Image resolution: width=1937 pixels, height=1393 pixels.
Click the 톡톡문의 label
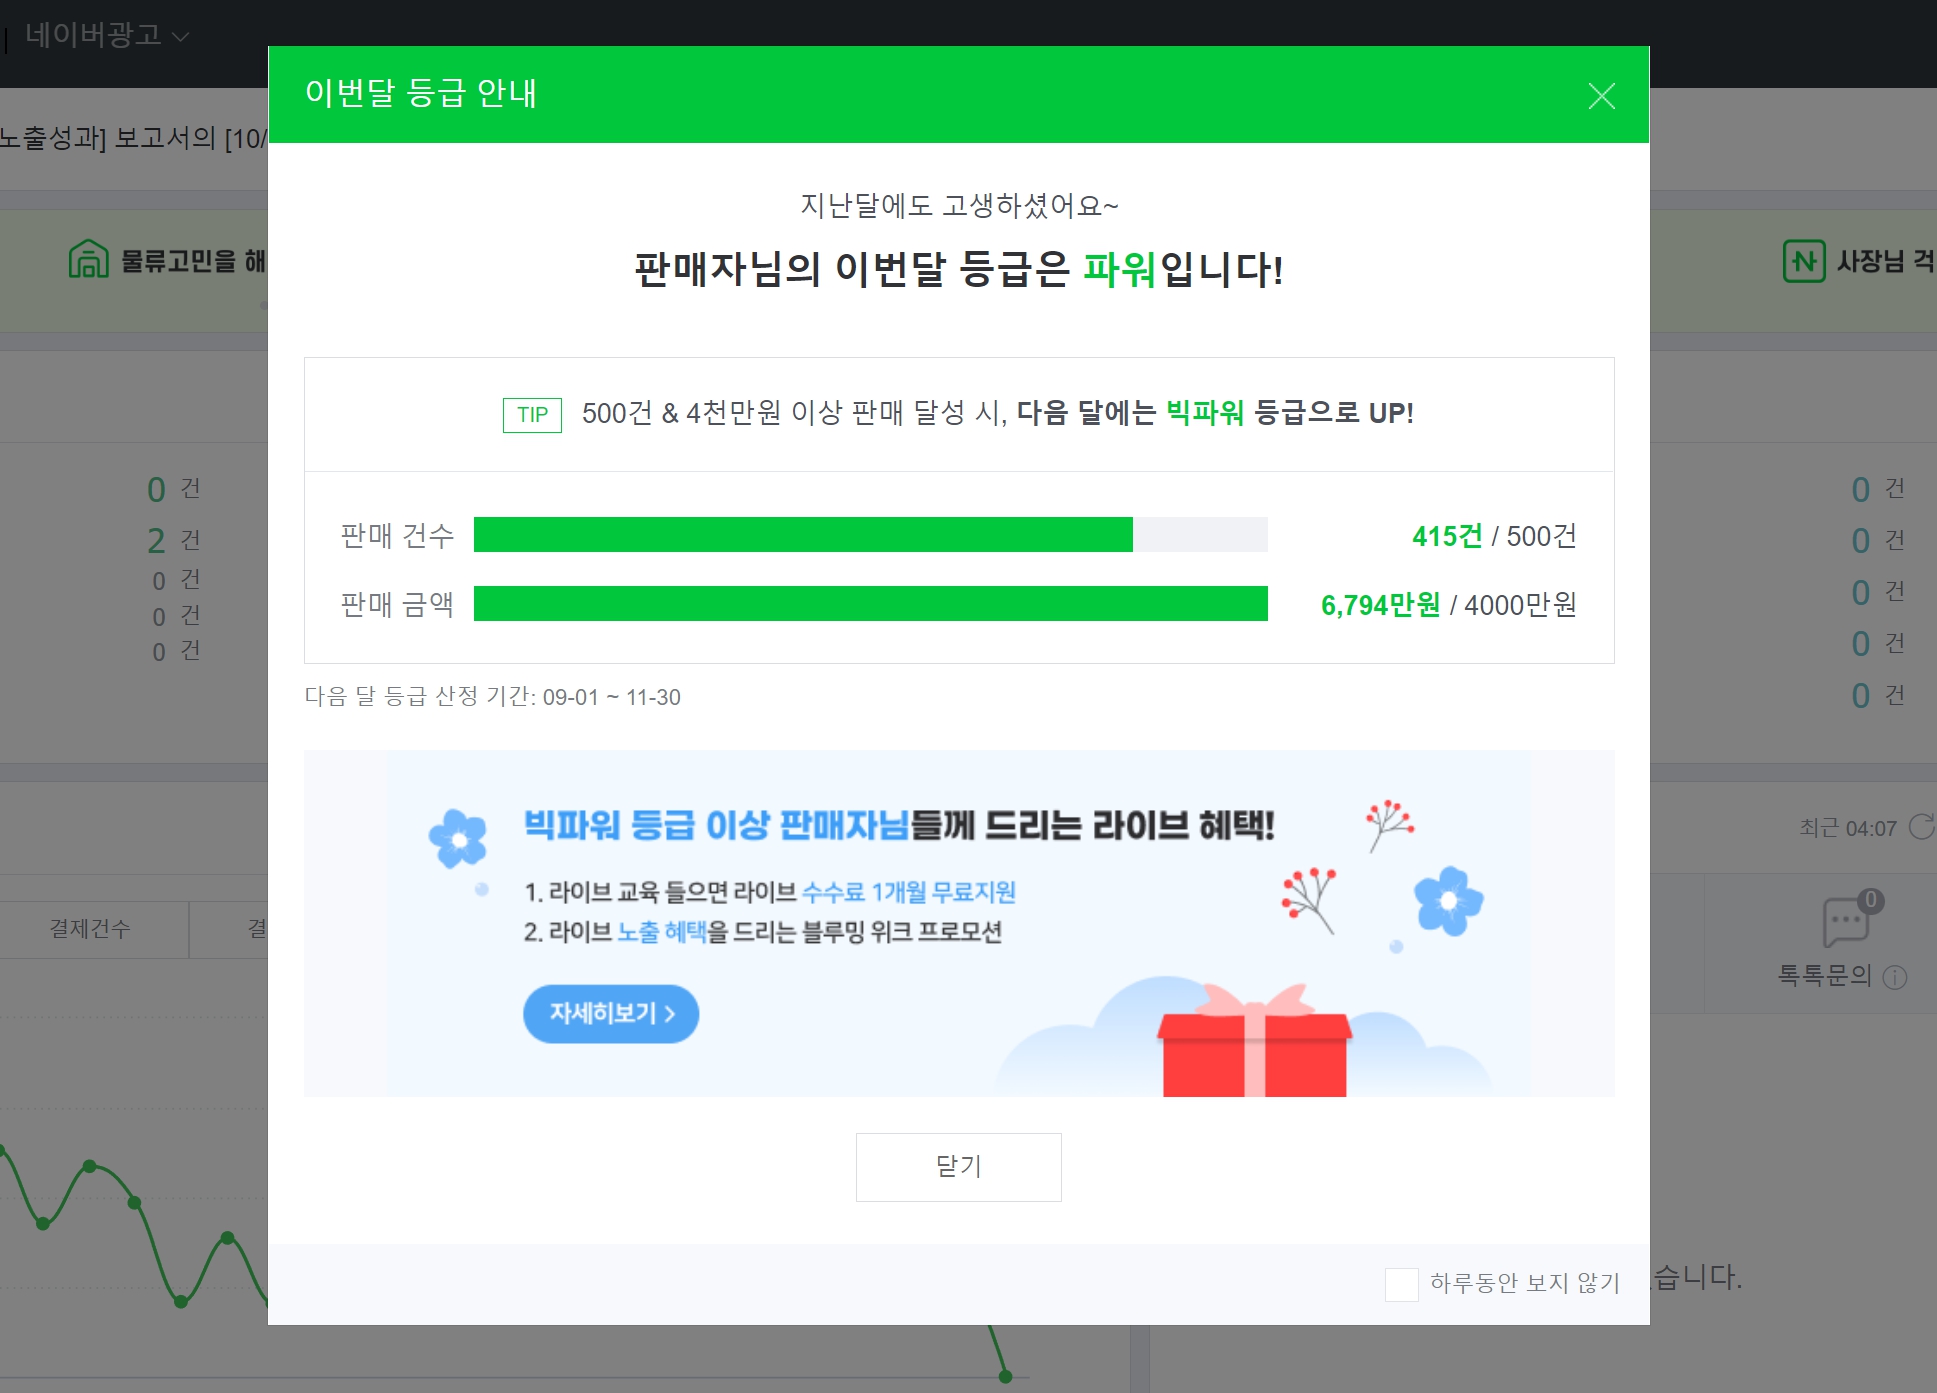click(1824, 976)
